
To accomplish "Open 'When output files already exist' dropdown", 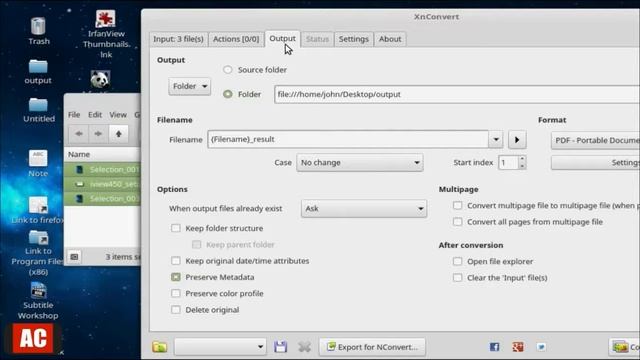I will pyautogui.click(x=364, y=209).
